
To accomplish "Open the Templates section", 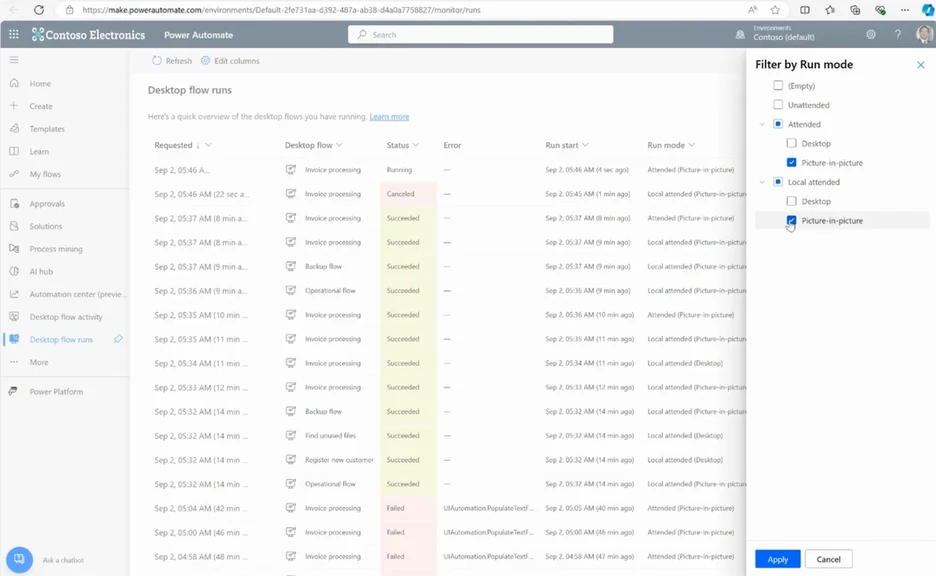I will (x=47, y=128).
